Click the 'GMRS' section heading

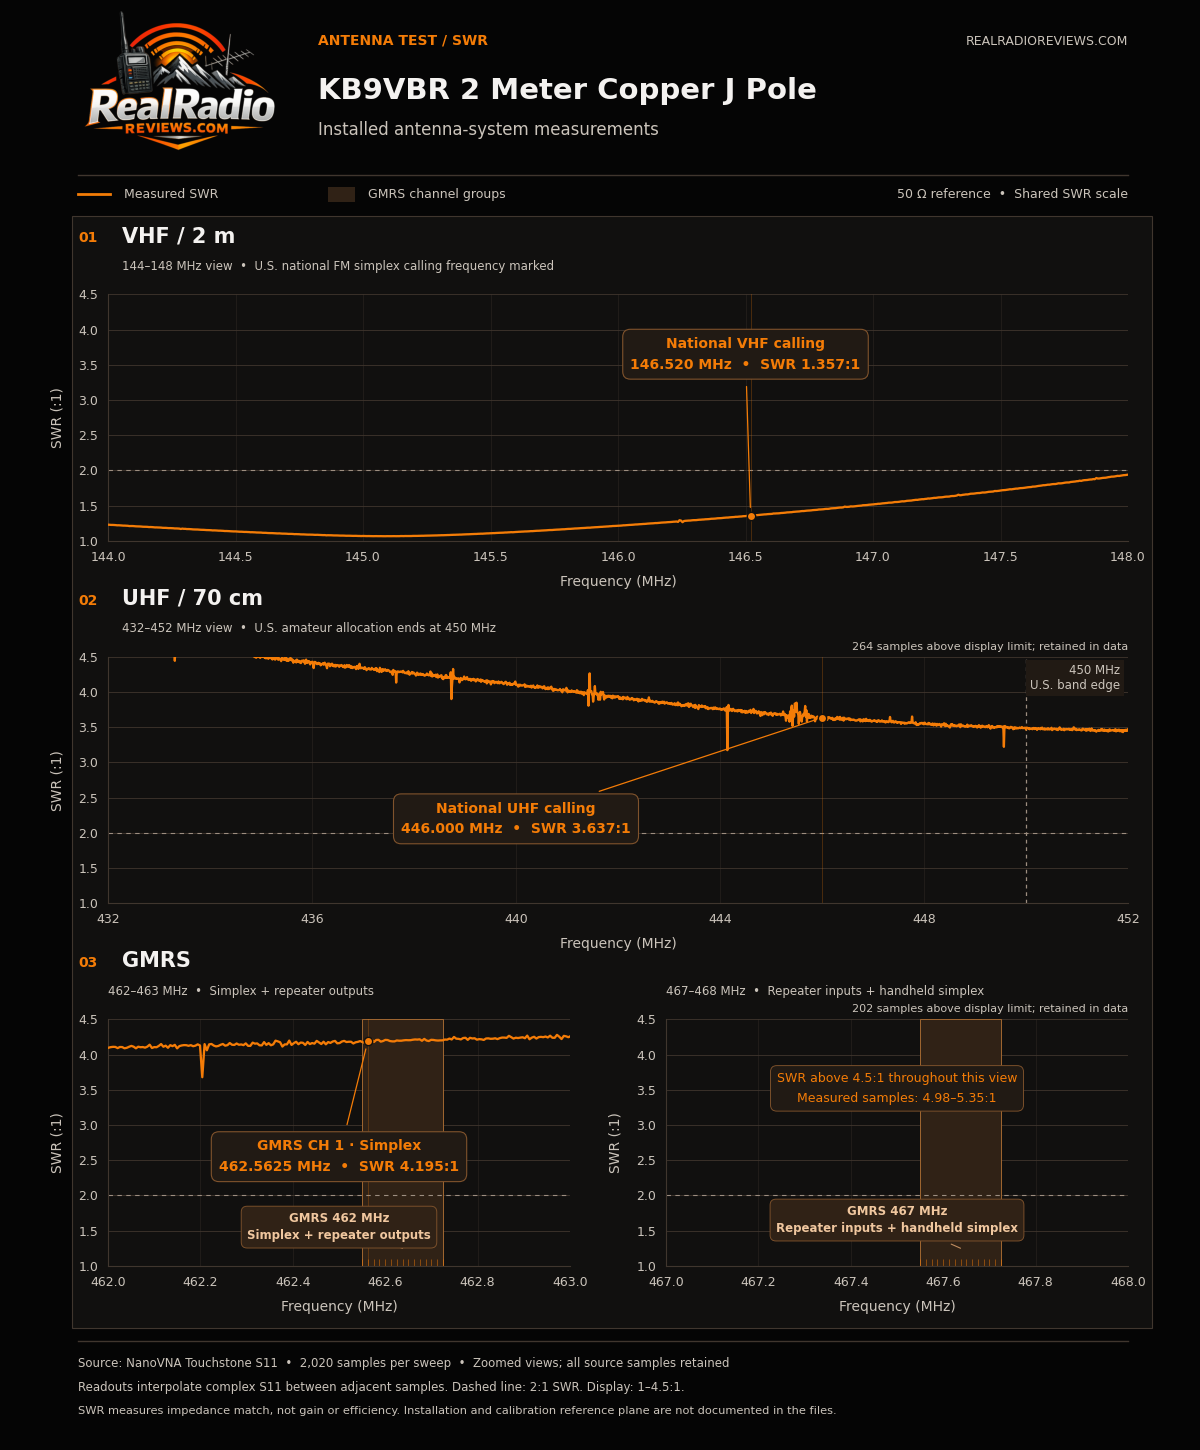coord(156,961)
